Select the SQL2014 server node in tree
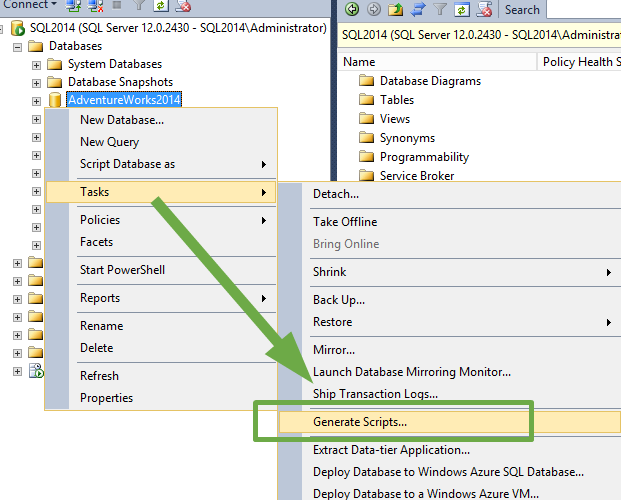621x500 pixels. click(178, 28)
